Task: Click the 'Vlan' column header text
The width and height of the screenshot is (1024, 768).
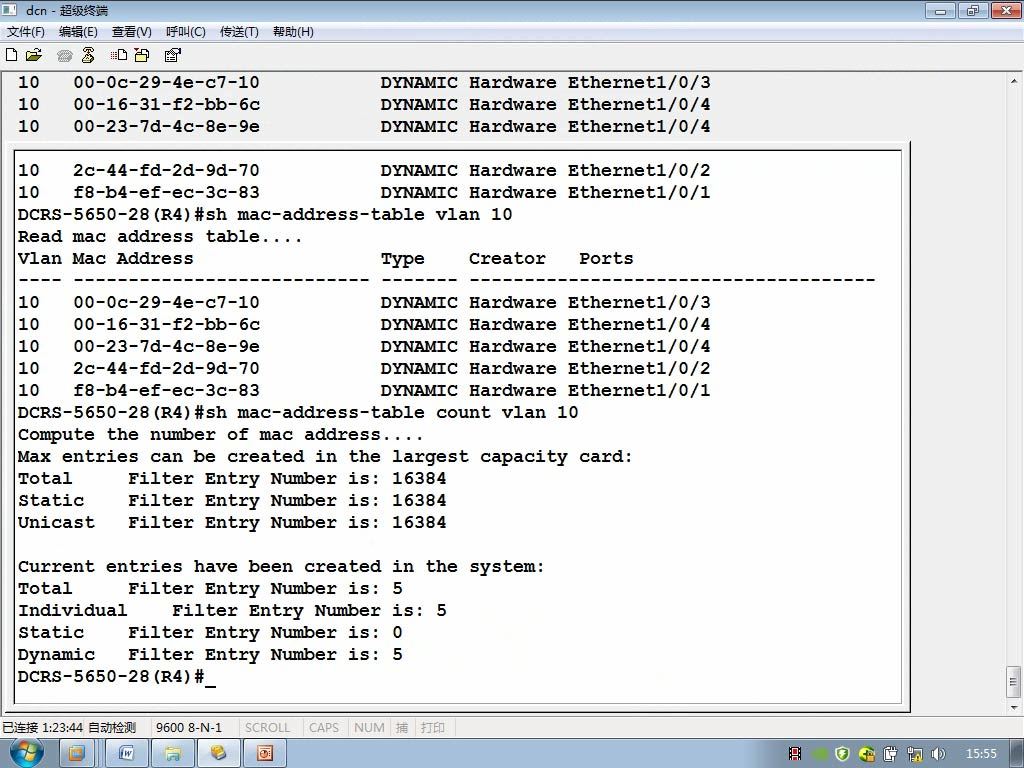Action: (x=39, y=259)
